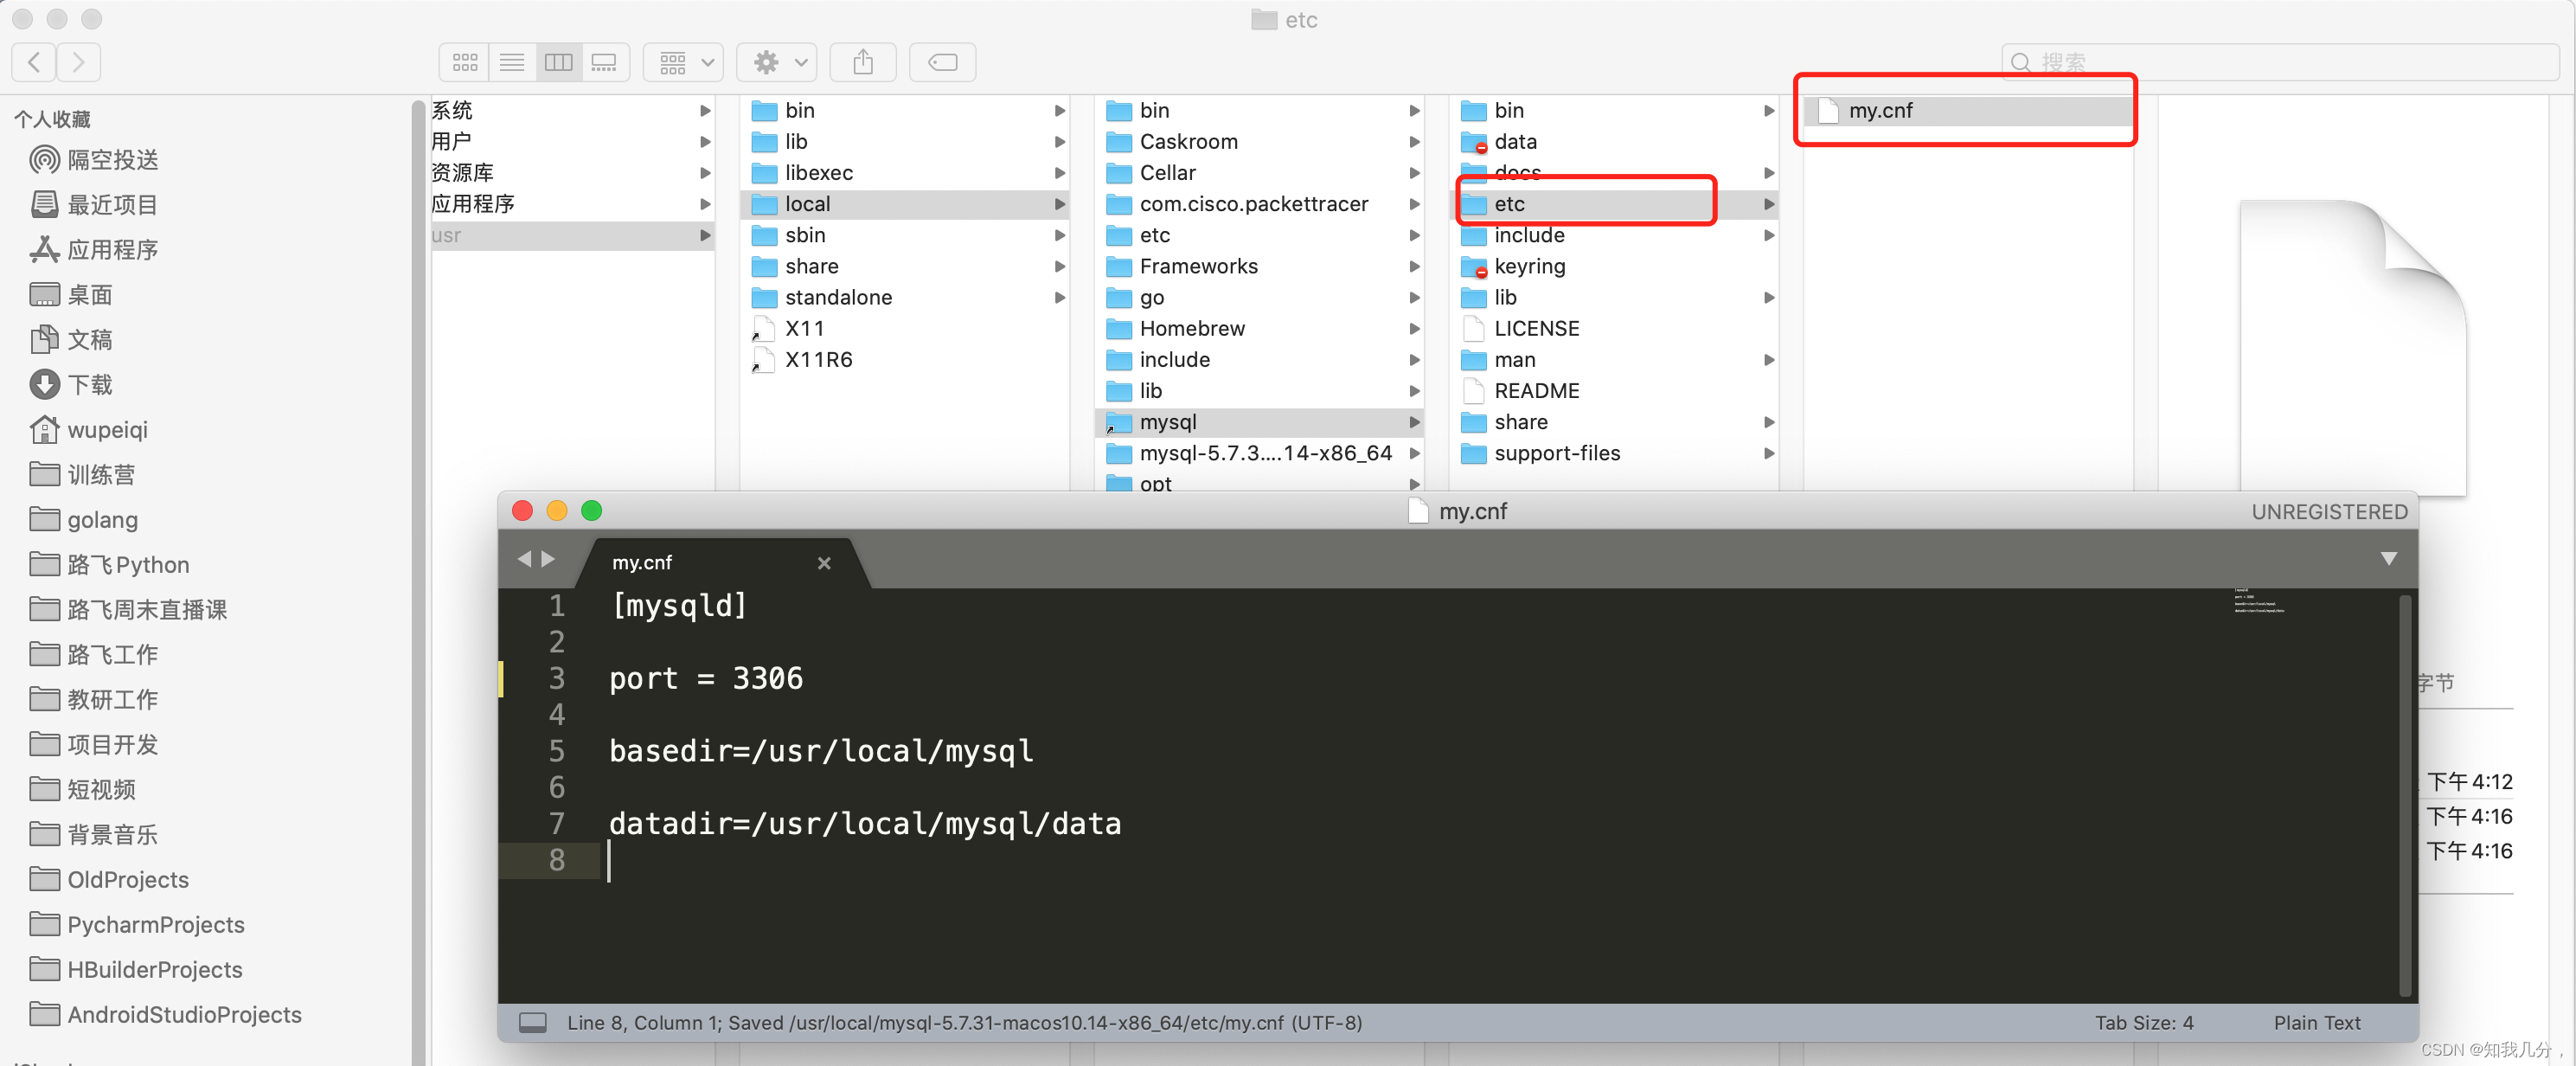Click the back navigation arrow

pyautogui.click(x=35, y=61)
